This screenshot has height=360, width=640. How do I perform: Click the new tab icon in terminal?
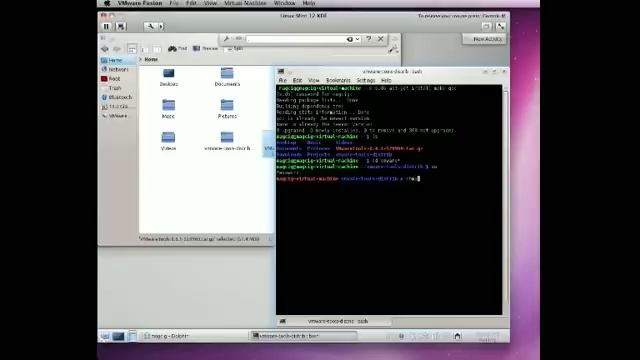[282, 322]
